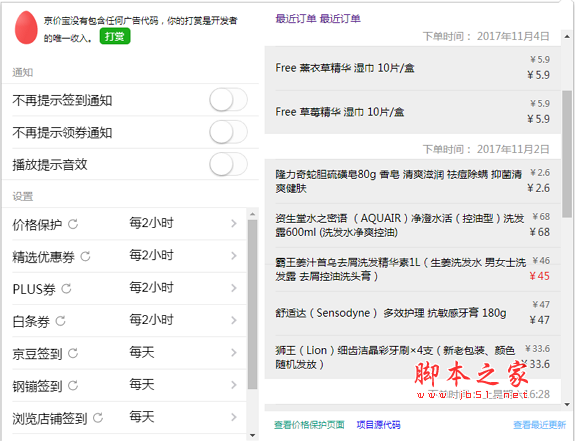575x441 pixels.
Task: Toggle 不再提示领券通知 switch
Action: 228,132
